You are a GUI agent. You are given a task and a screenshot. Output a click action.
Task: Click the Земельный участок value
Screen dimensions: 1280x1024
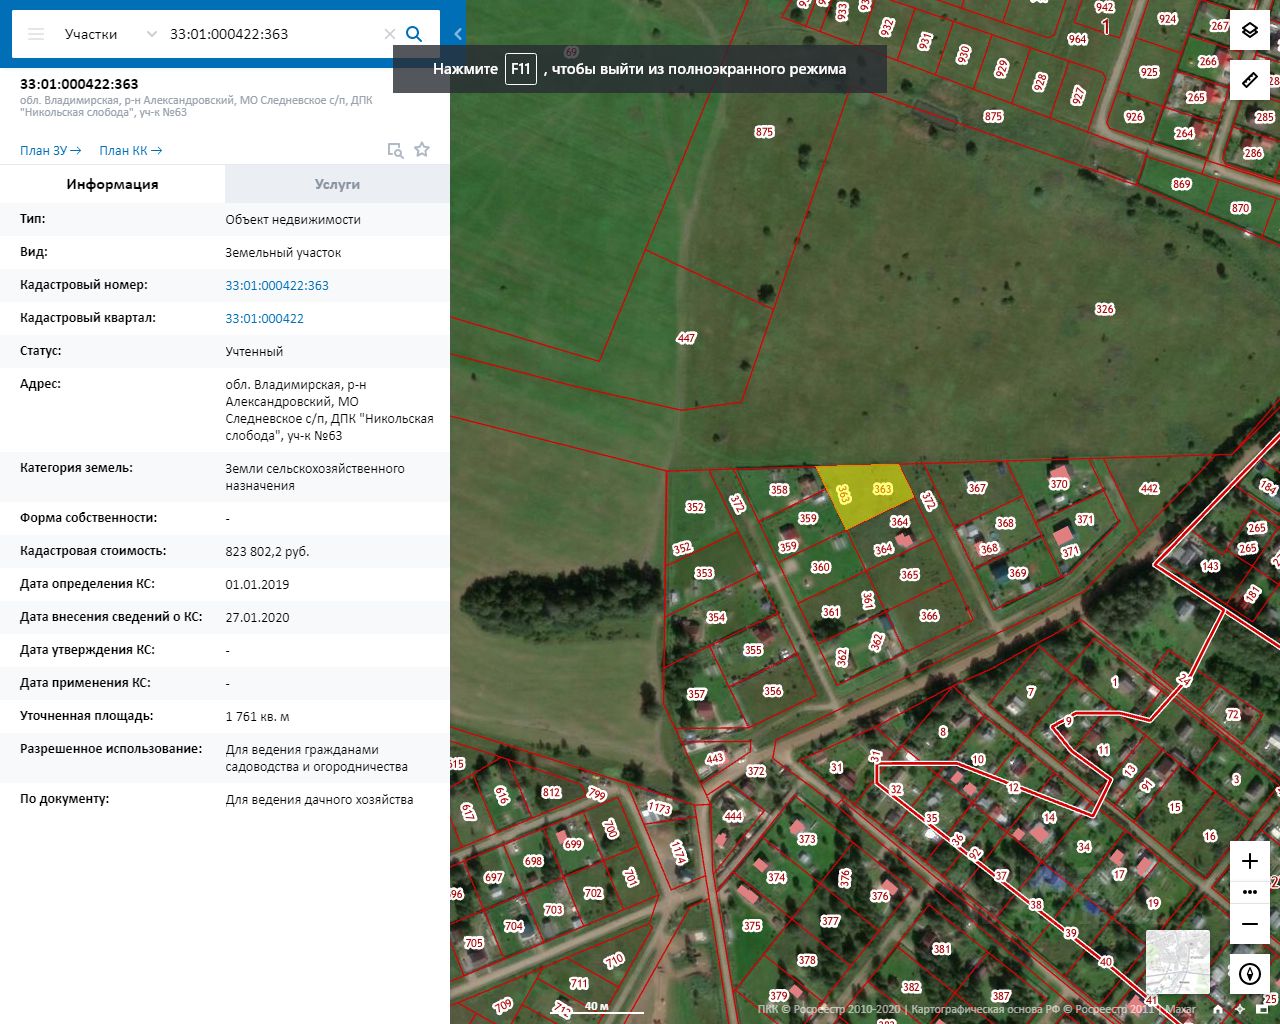(283, 253)
